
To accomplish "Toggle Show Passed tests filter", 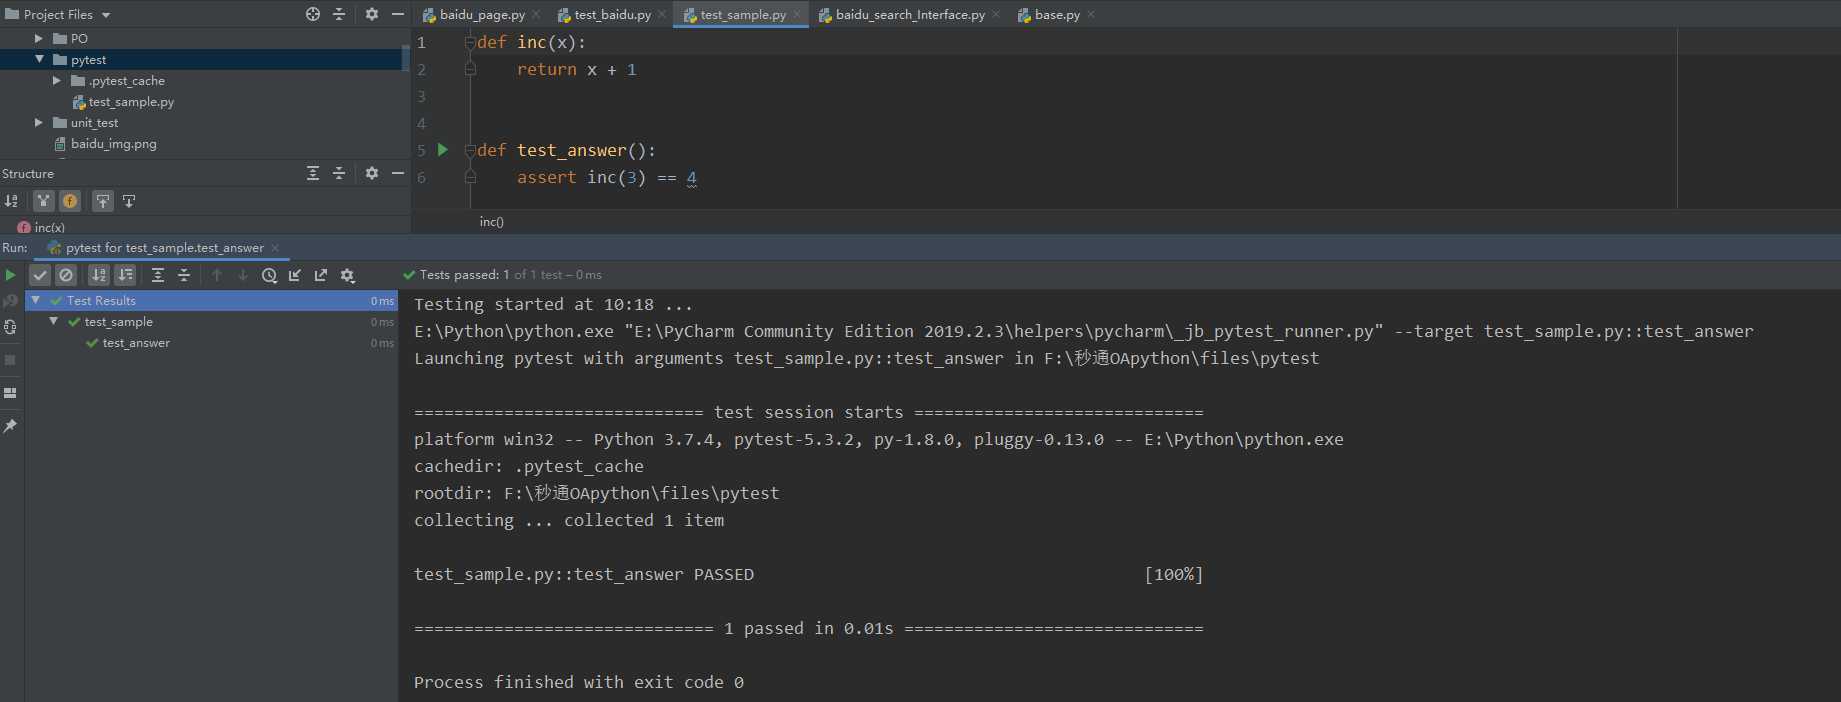I will tap(40, 276).
